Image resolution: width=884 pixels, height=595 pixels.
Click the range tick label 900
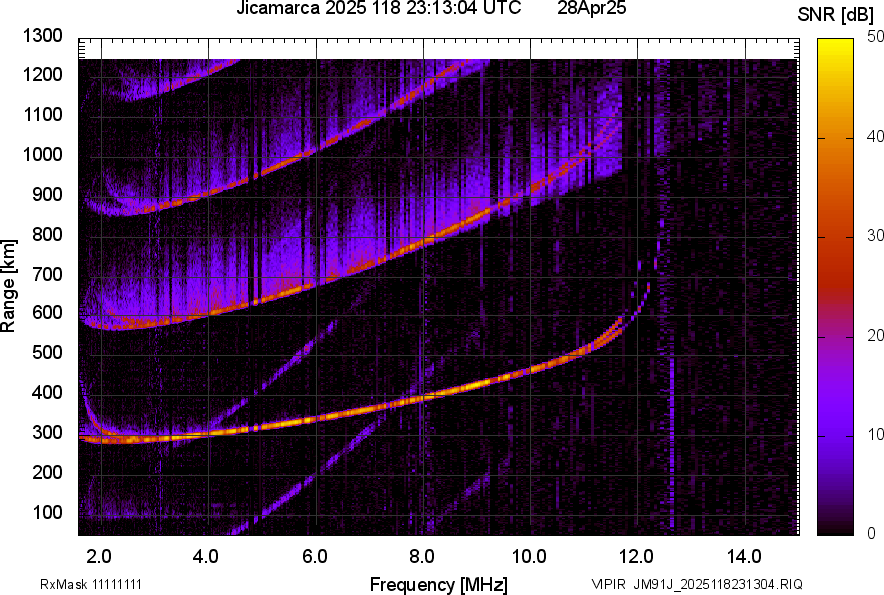47,194
